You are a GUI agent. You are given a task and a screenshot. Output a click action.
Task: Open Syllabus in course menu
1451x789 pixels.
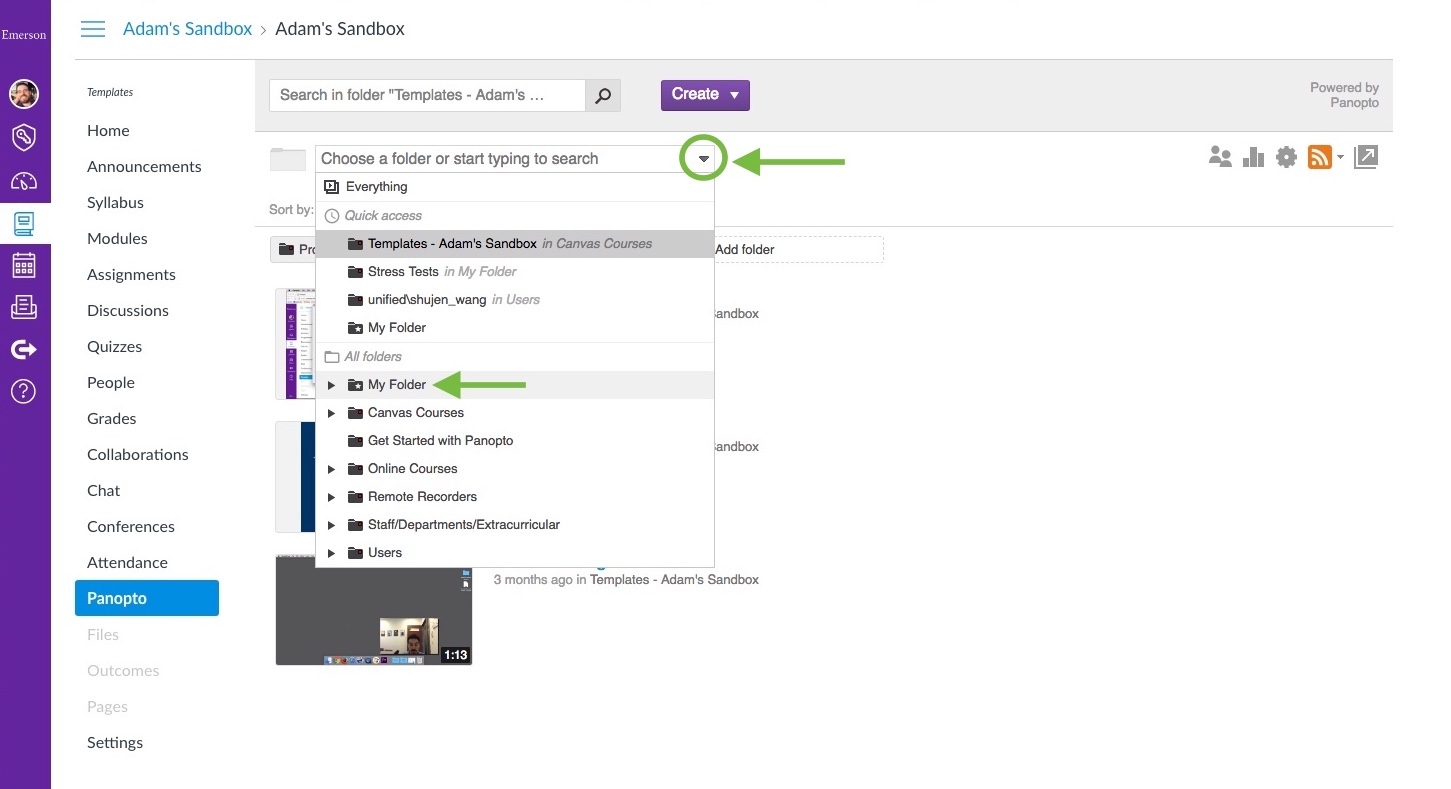click(115, 203)
